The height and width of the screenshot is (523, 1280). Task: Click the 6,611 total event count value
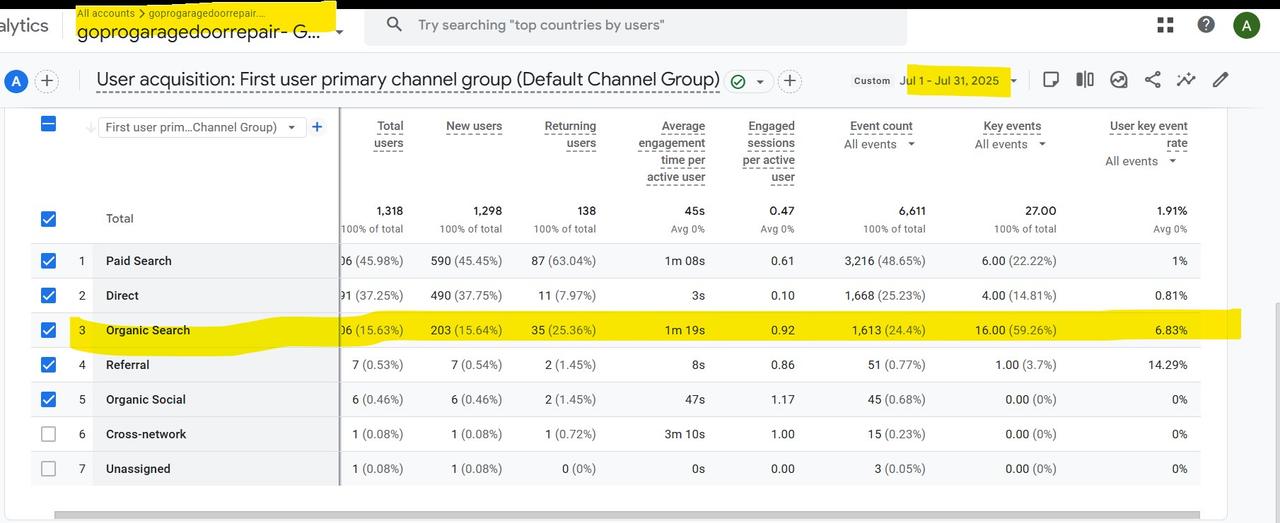[910, 211]
